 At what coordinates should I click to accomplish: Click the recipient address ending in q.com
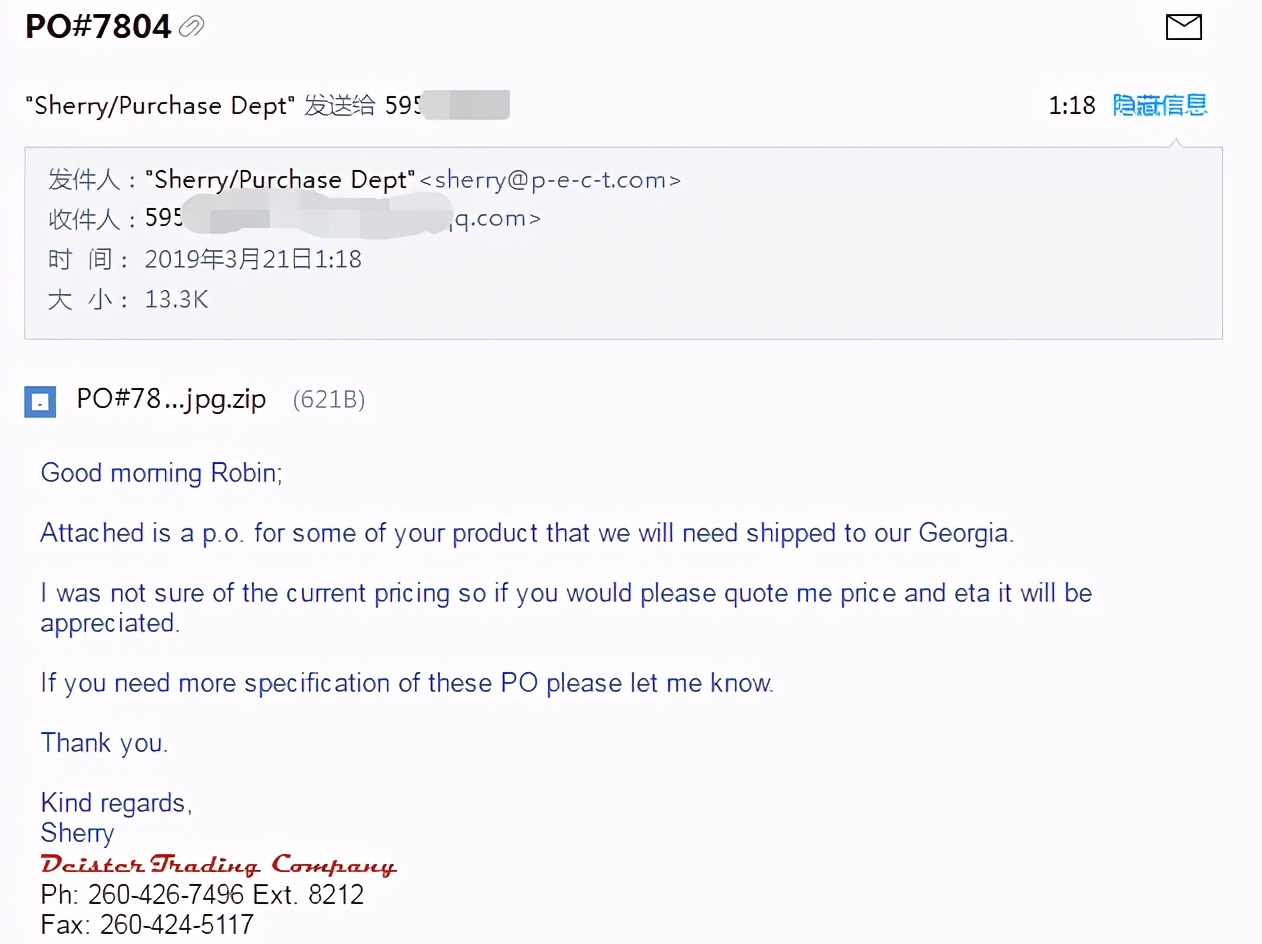coord(343,218)
